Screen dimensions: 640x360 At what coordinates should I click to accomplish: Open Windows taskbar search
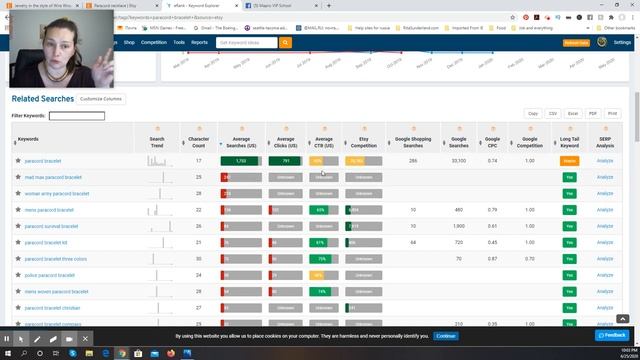(24, 353)
